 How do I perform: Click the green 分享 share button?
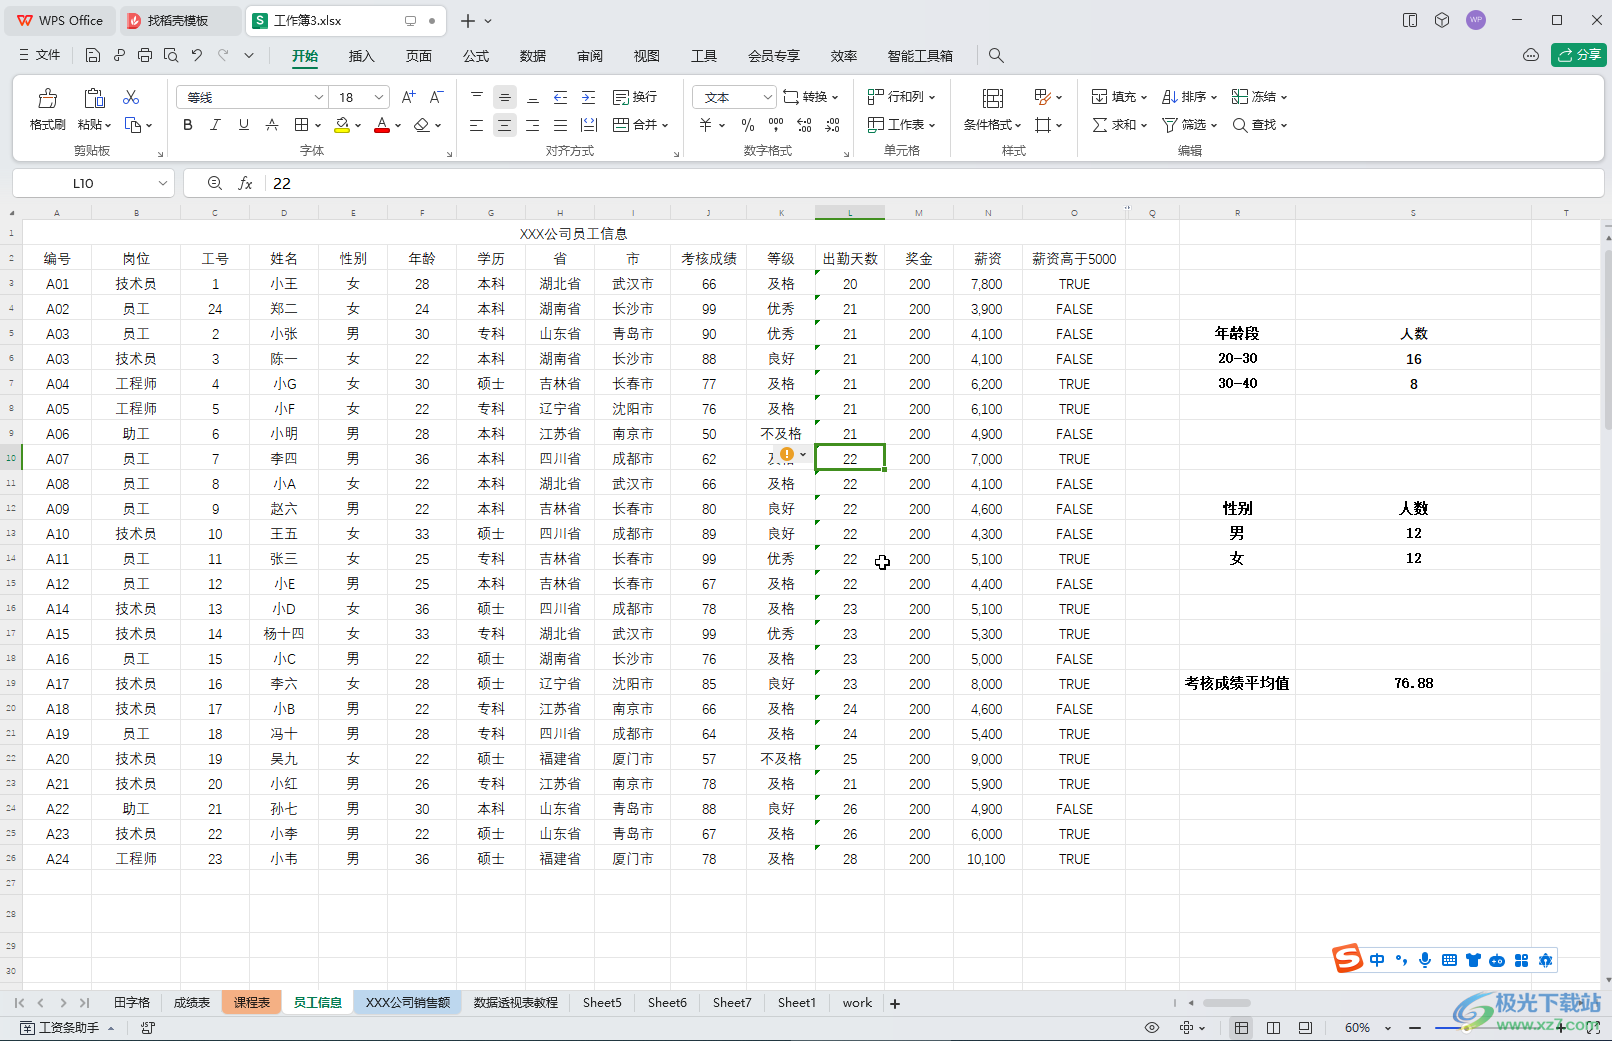[x=1579, y=55]
